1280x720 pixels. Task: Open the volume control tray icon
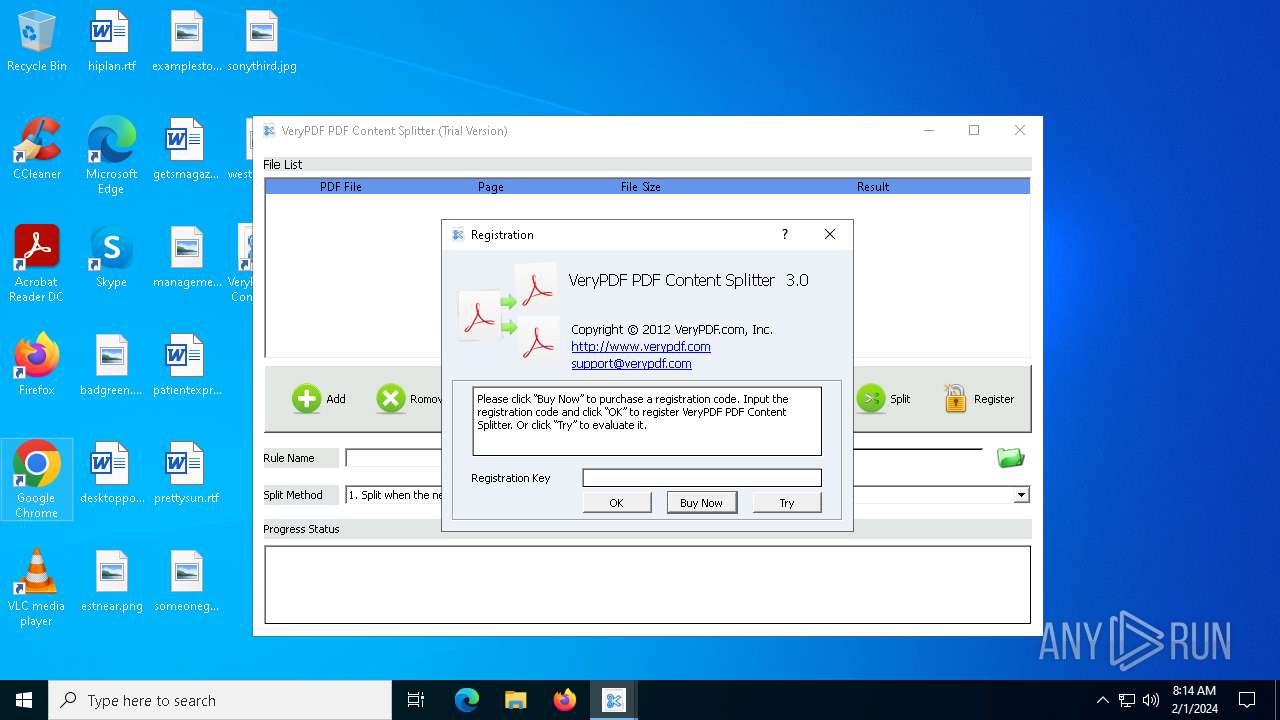click(x=1150, y=700)
